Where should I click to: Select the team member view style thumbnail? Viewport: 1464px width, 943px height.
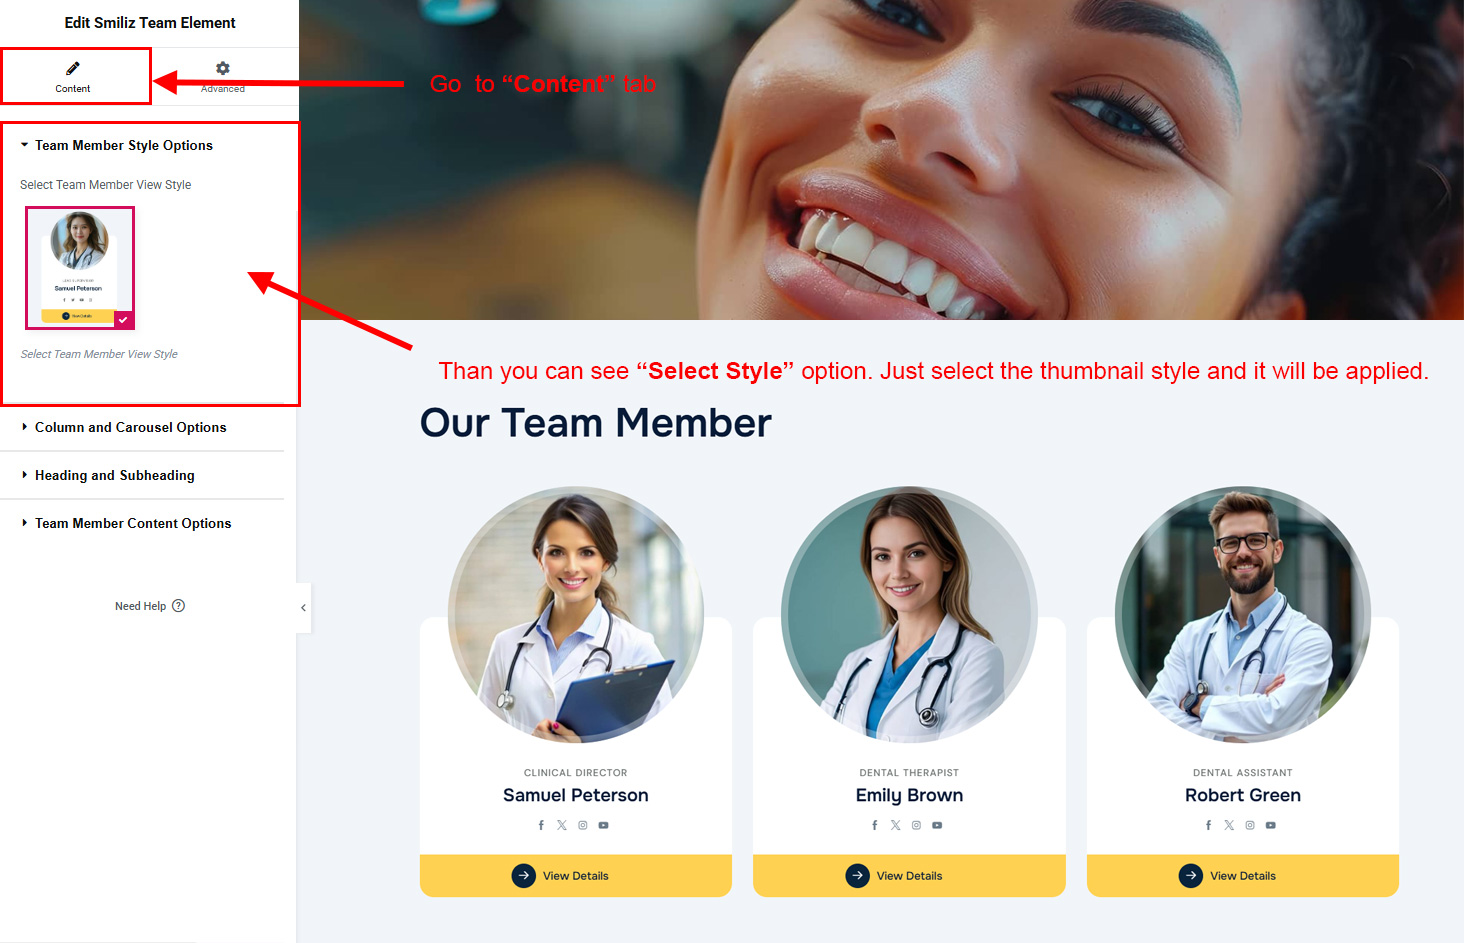pos(80,268)
